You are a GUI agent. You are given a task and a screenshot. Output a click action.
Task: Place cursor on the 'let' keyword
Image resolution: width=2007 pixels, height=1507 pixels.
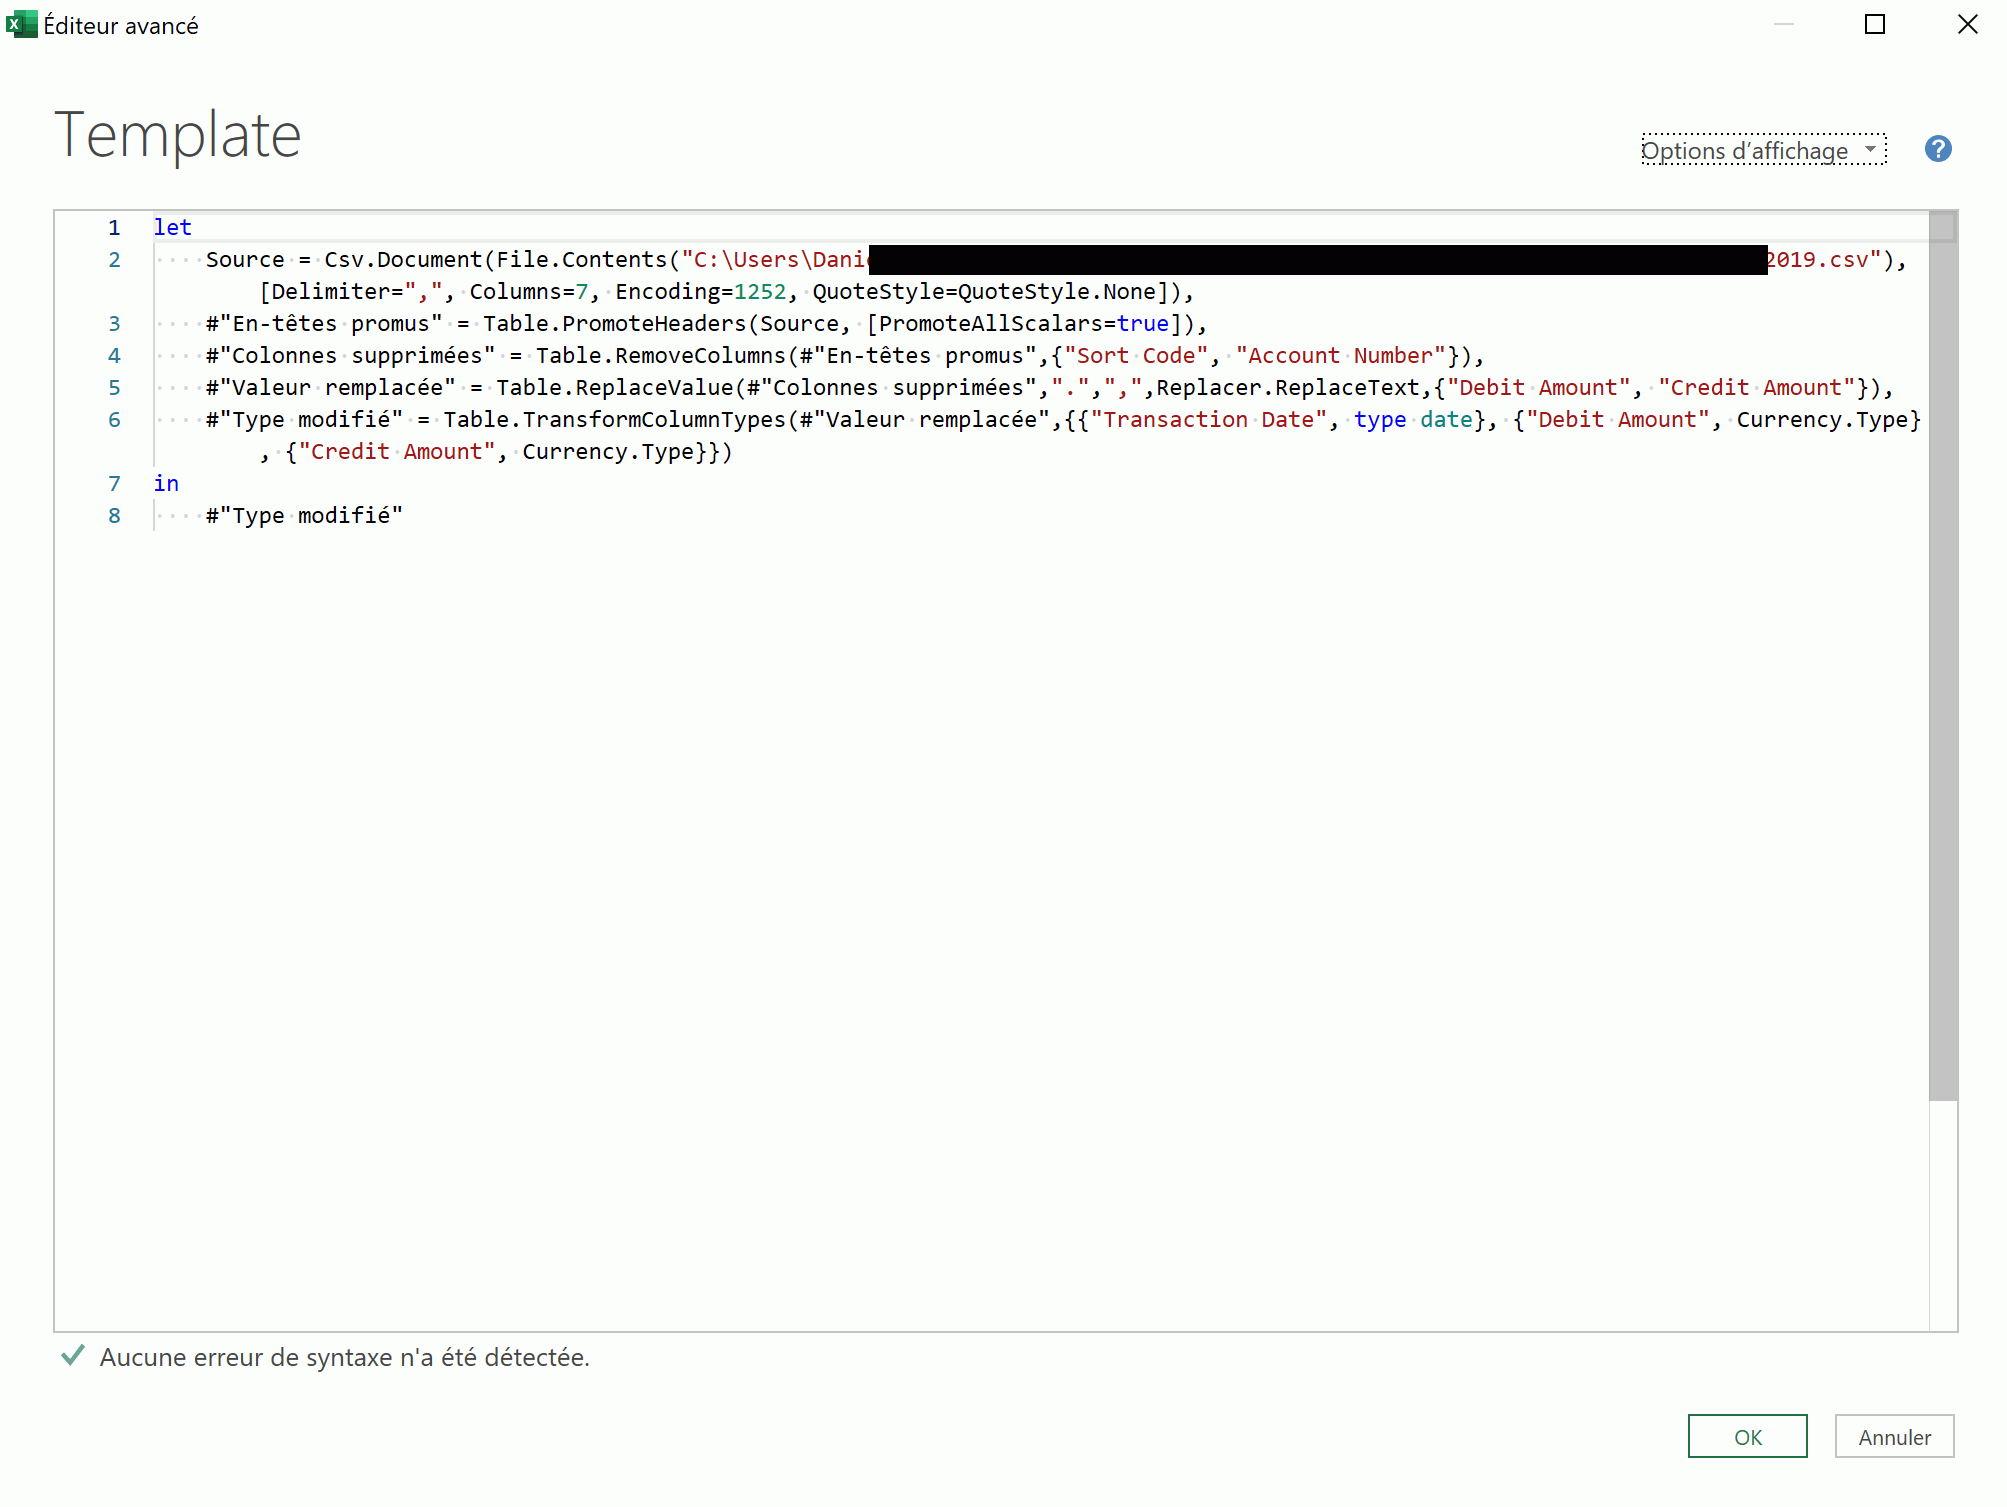tap(172, 228)
